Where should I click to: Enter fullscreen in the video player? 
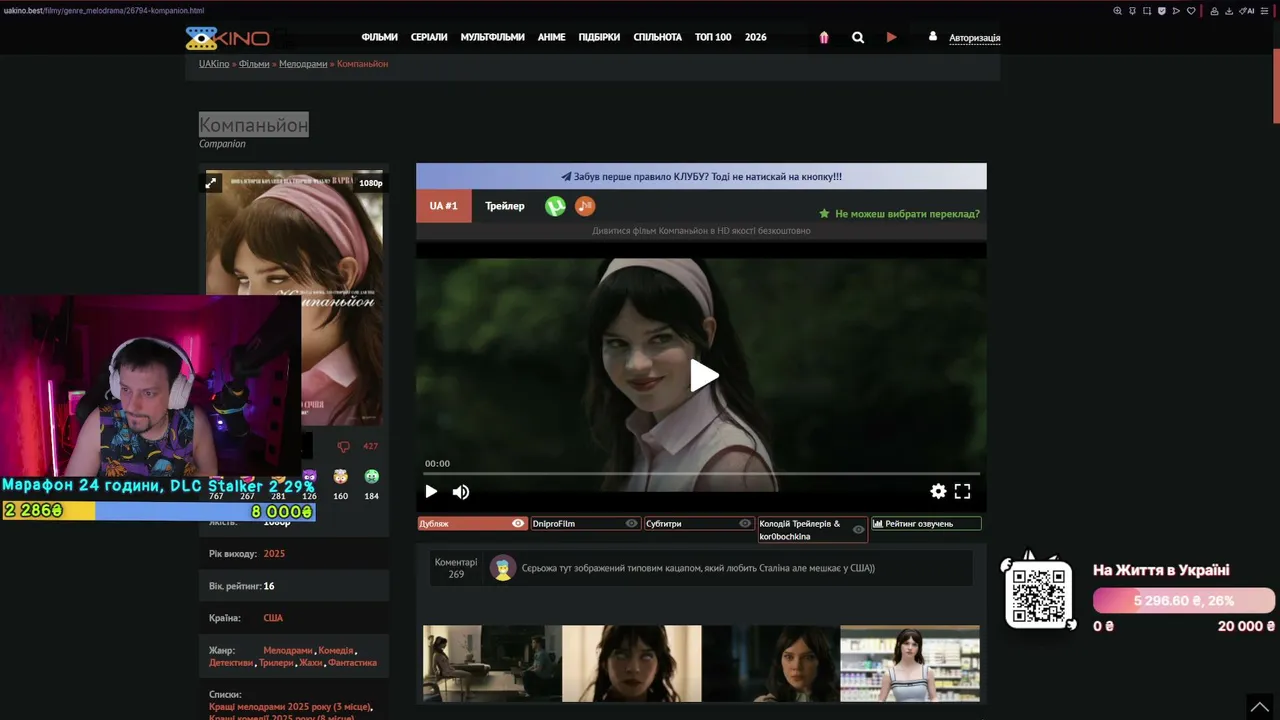(x=962, y=491)
